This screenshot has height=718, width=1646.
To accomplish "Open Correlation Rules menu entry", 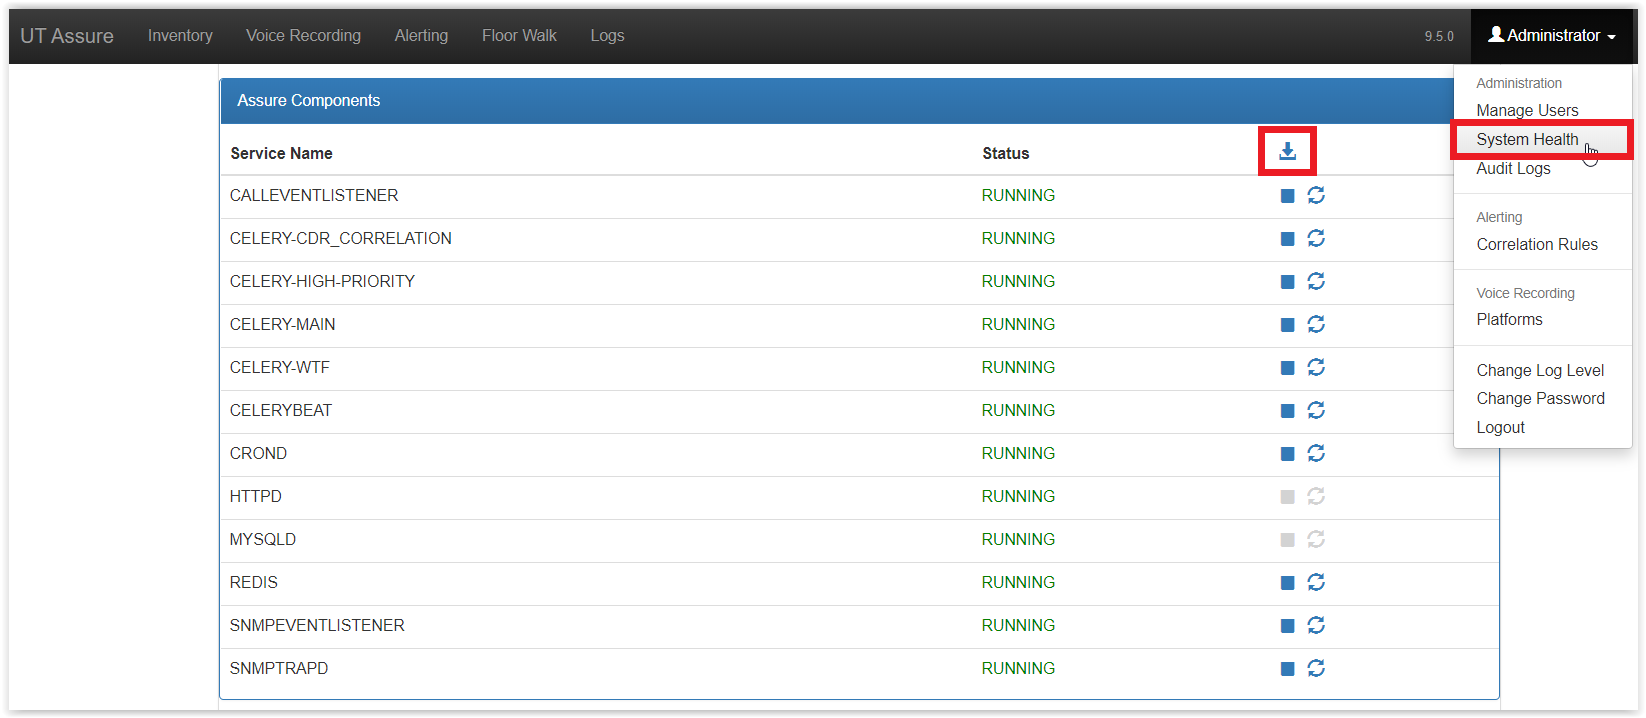I will click(1537, 244).
